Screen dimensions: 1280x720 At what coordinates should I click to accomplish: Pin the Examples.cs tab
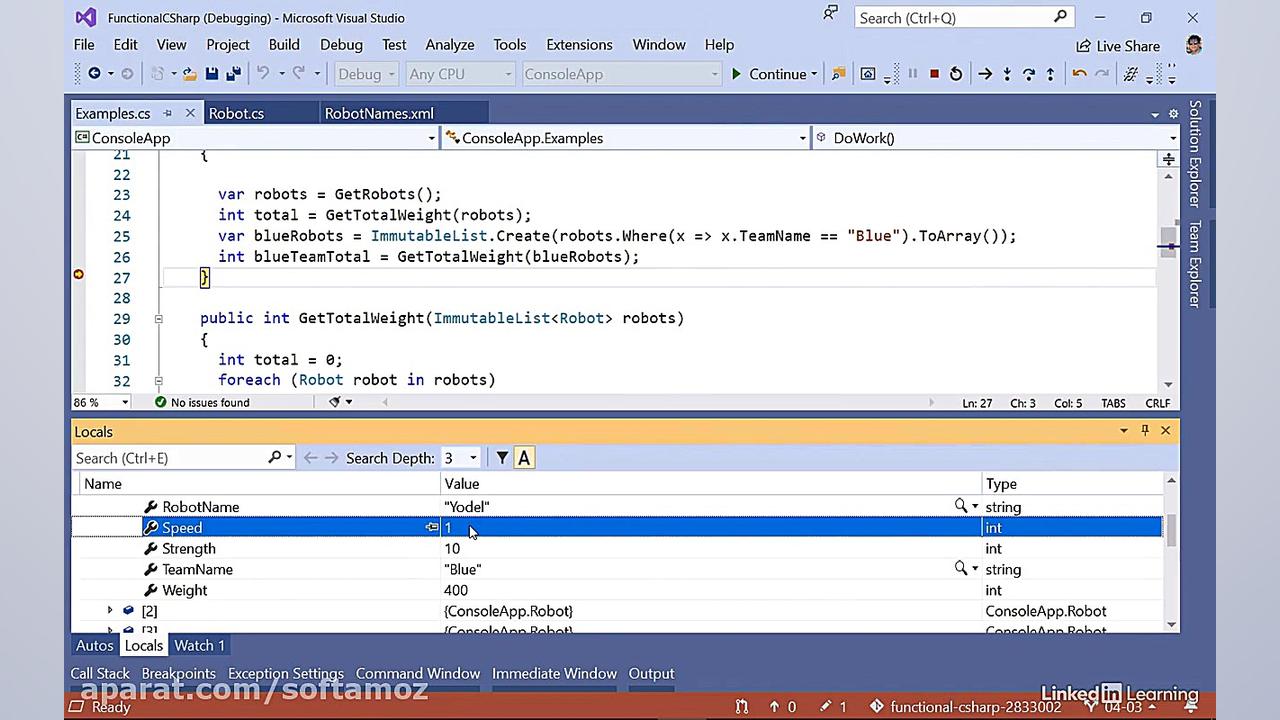tap(168, 113)
